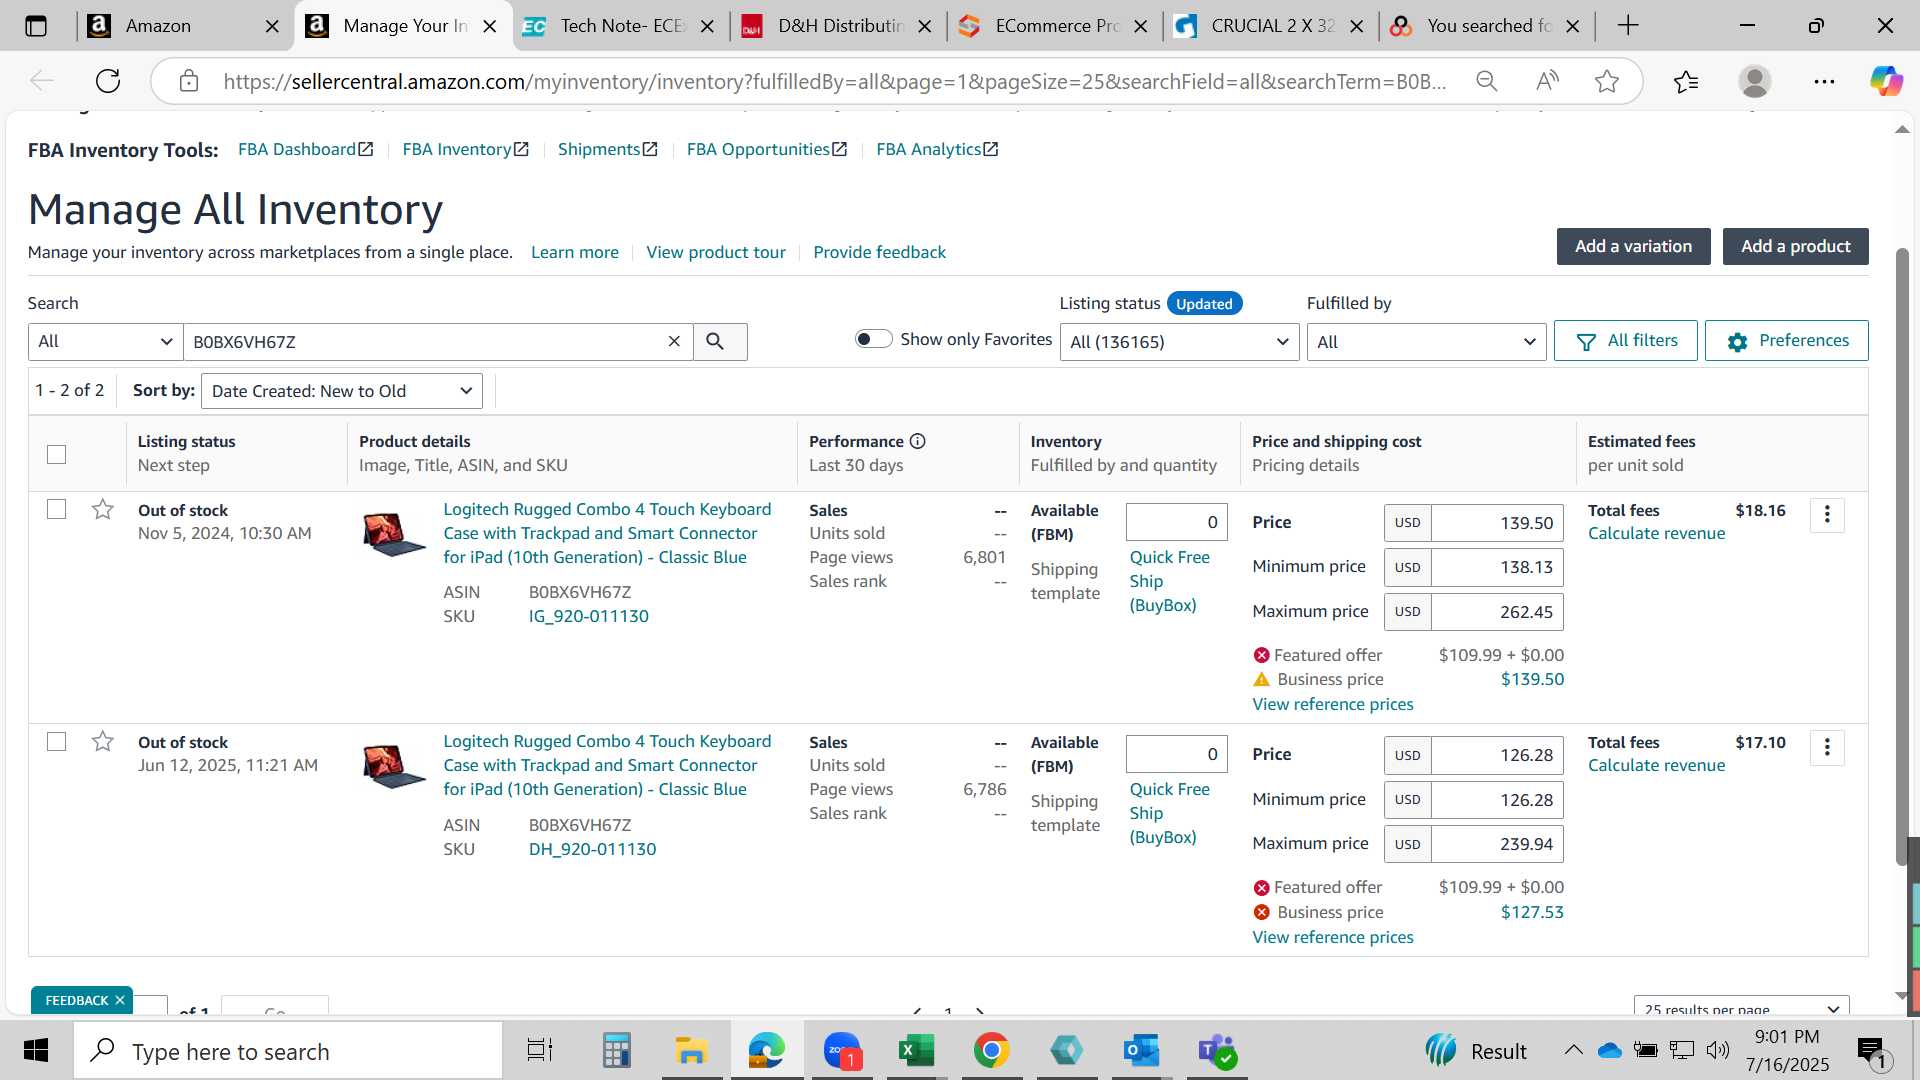This screenshot has height=1080, width=1920.
Task: Switch to ECommerce Pro tab
Action: click(x=1055, y=26)
